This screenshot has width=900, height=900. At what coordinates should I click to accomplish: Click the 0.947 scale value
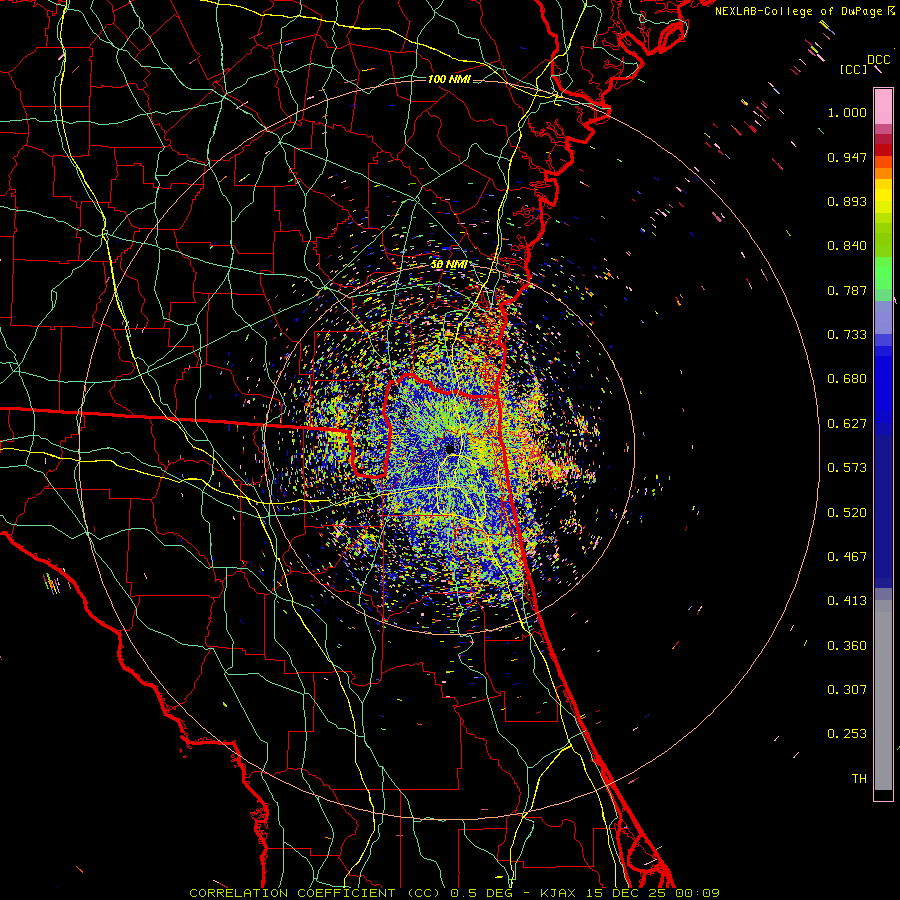847,157
